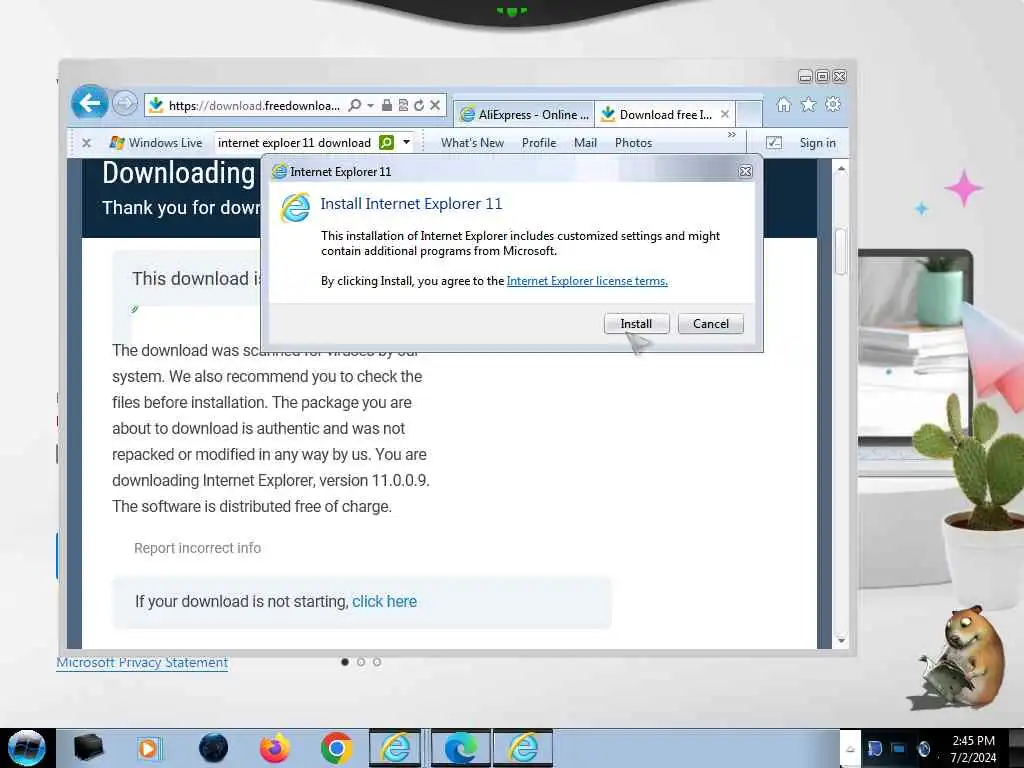Click Install in Internet Explorer 11 dialog
Screen dimensions: 1024x768
tap(636, 323)
